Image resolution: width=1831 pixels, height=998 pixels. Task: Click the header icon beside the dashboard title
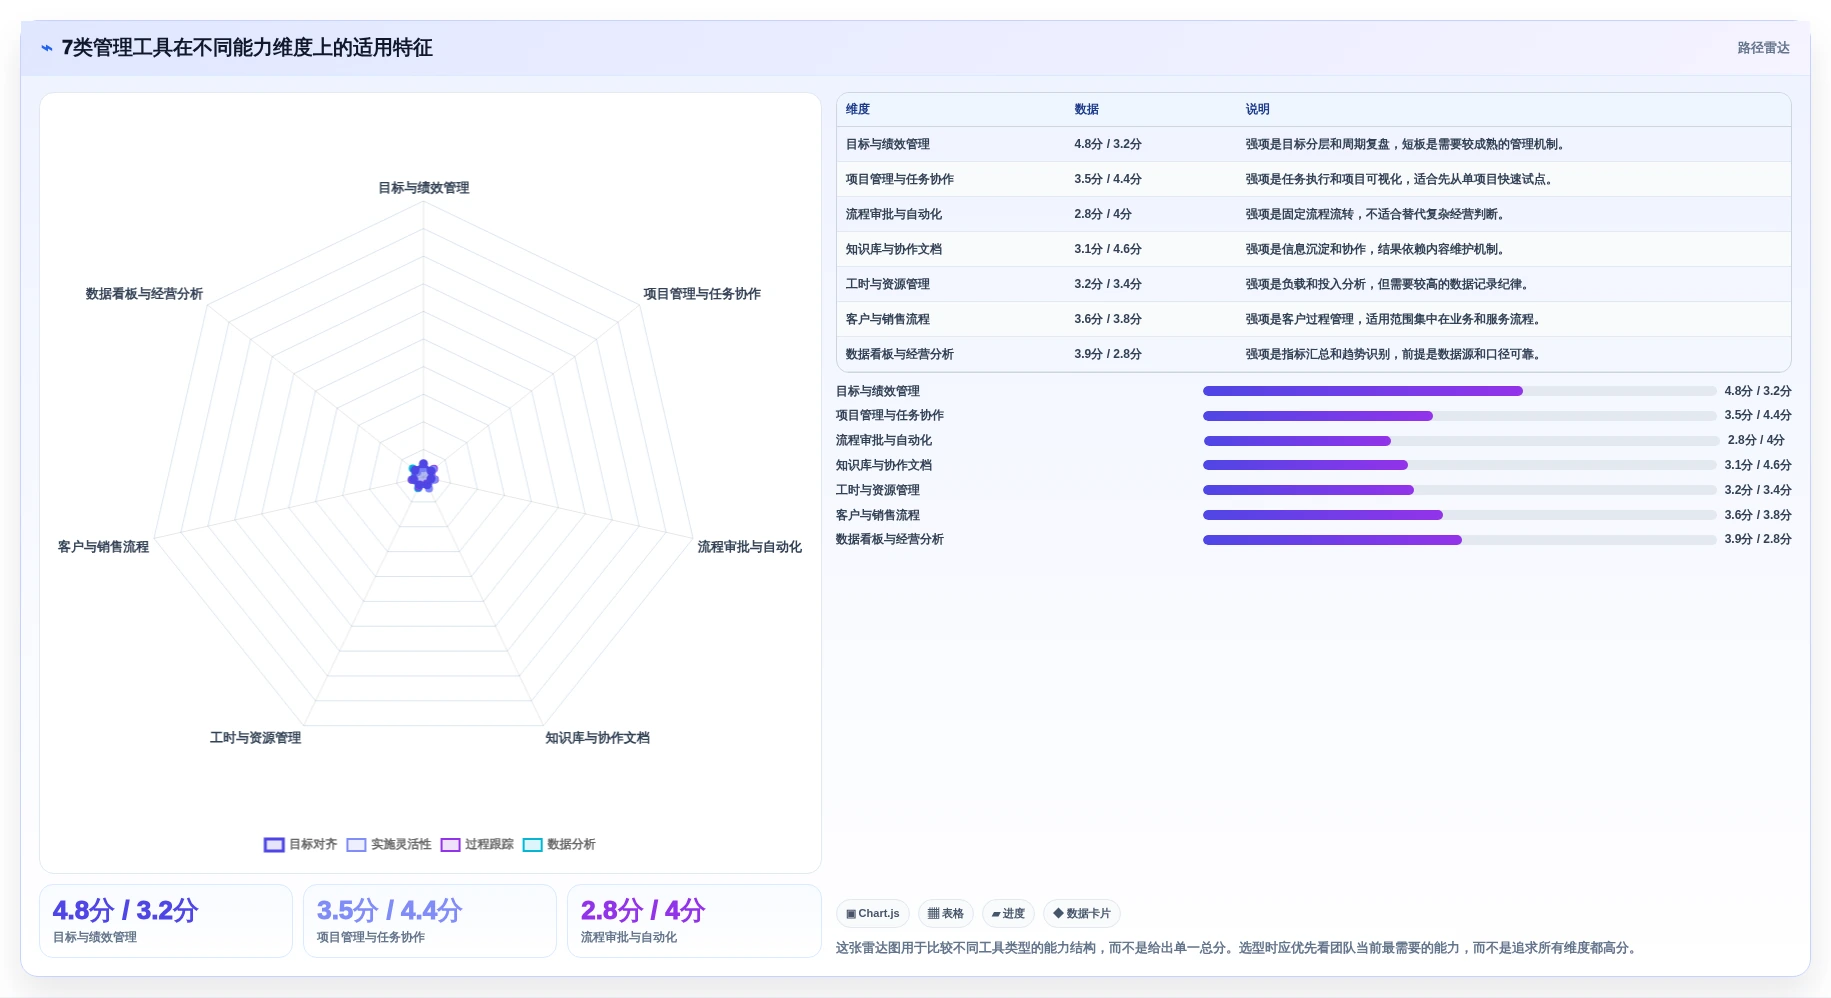click(47, 48)
